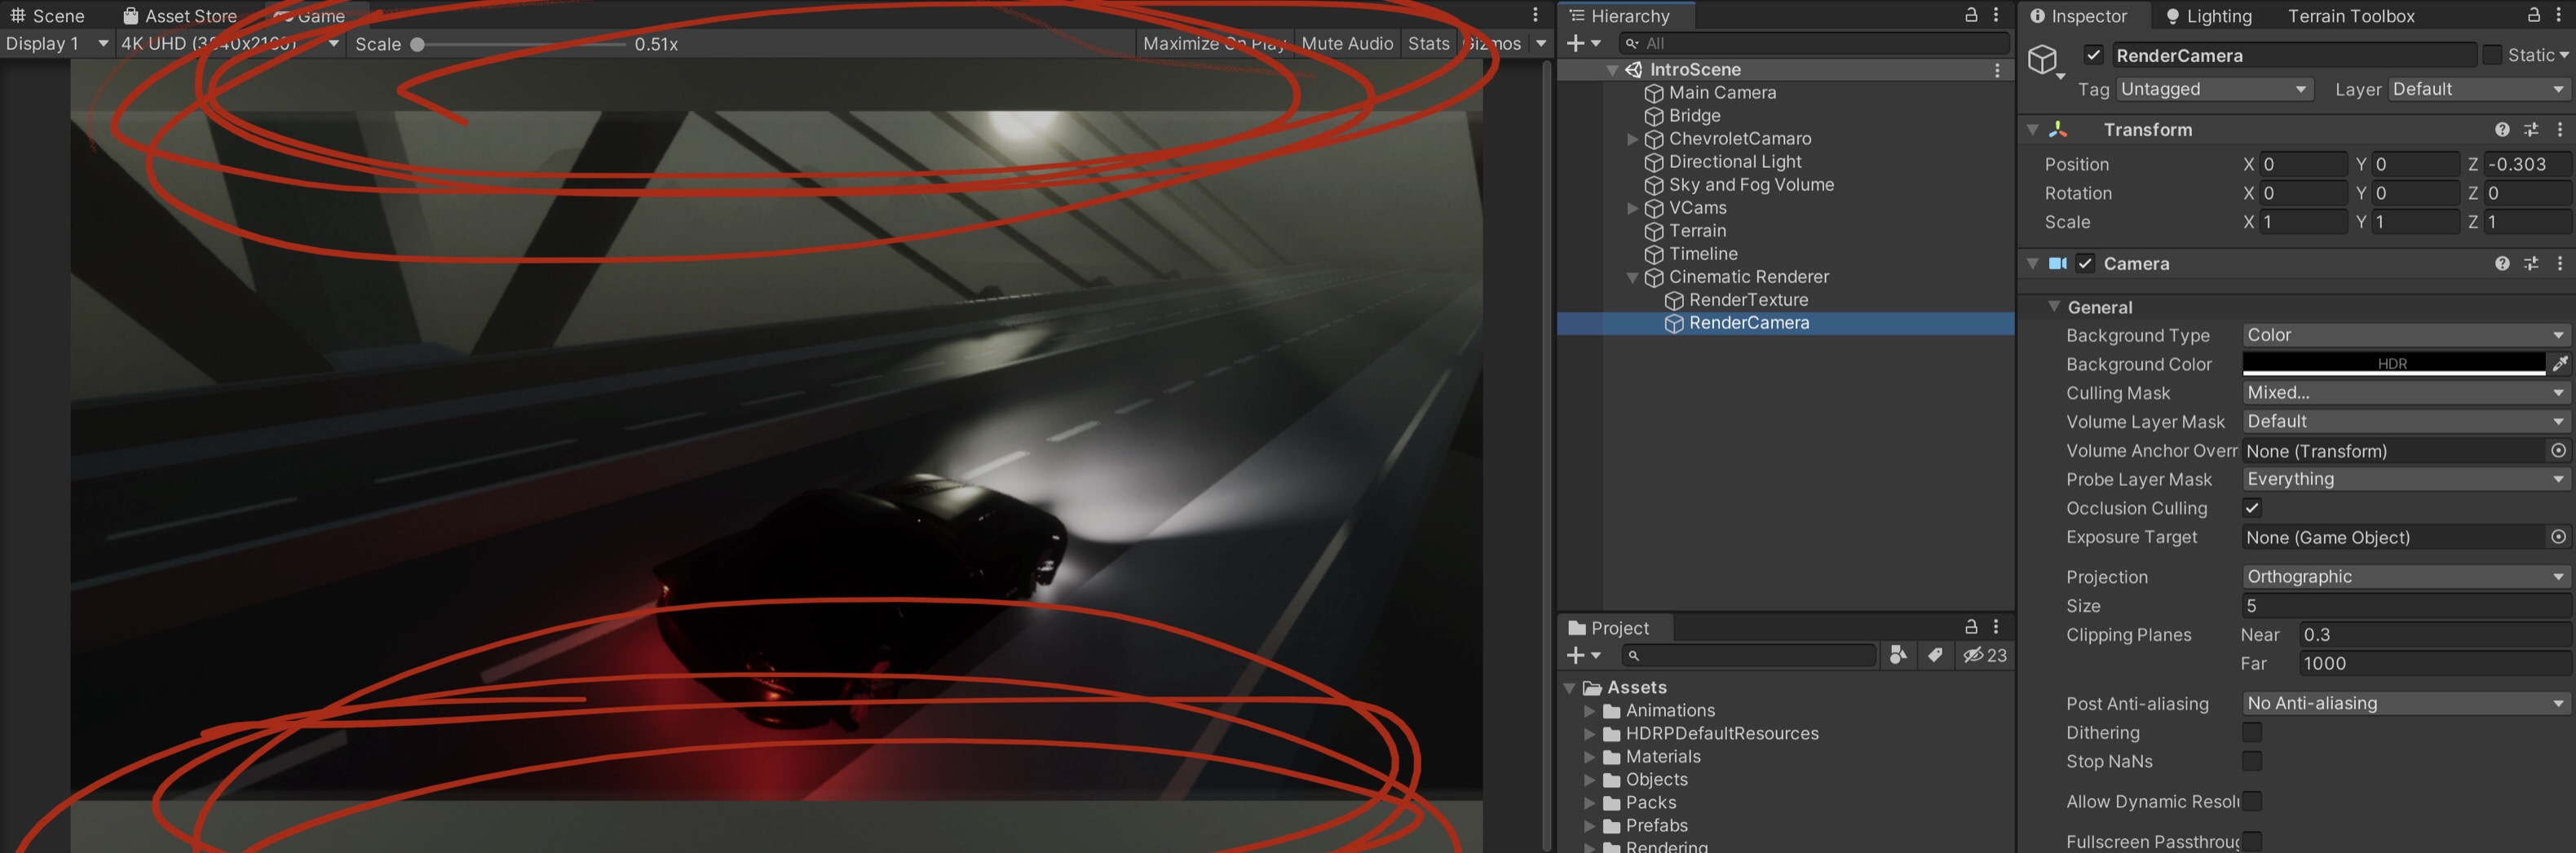
Task: Open the Static dropdown arrow
Action: pyautogui.click(x=2564, y=56)
